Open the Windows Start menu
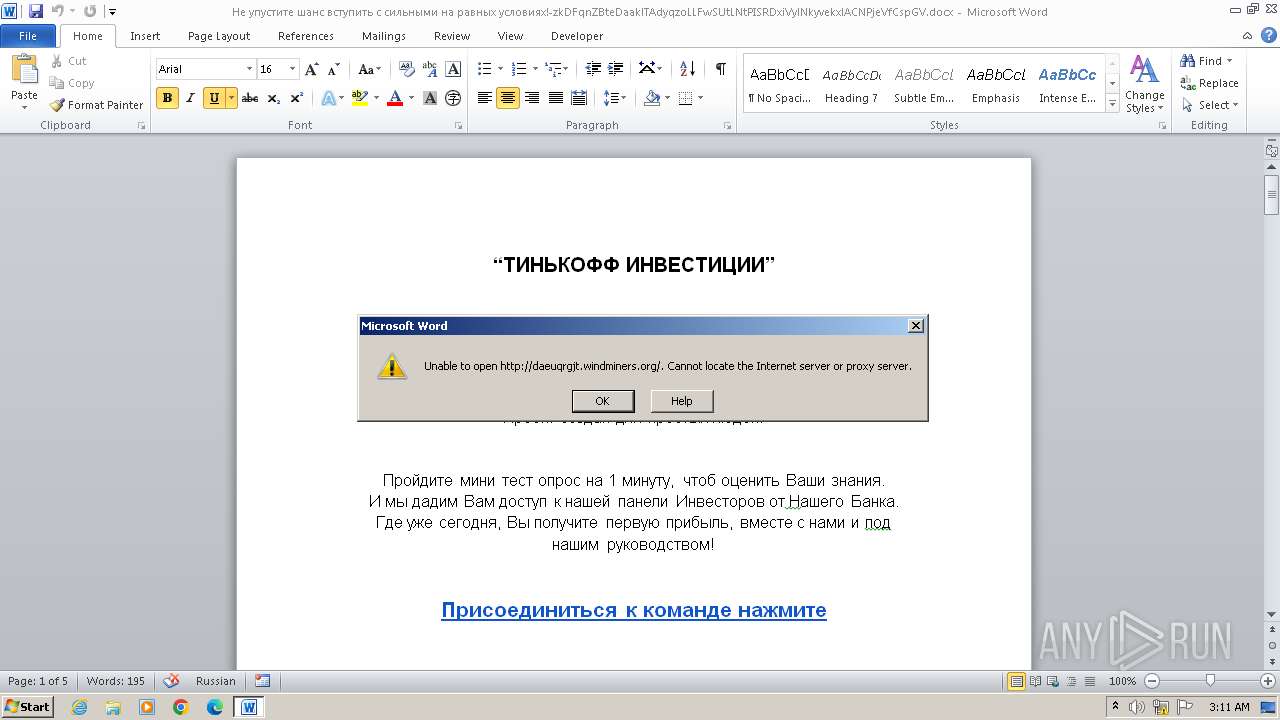 click(27, 706)
